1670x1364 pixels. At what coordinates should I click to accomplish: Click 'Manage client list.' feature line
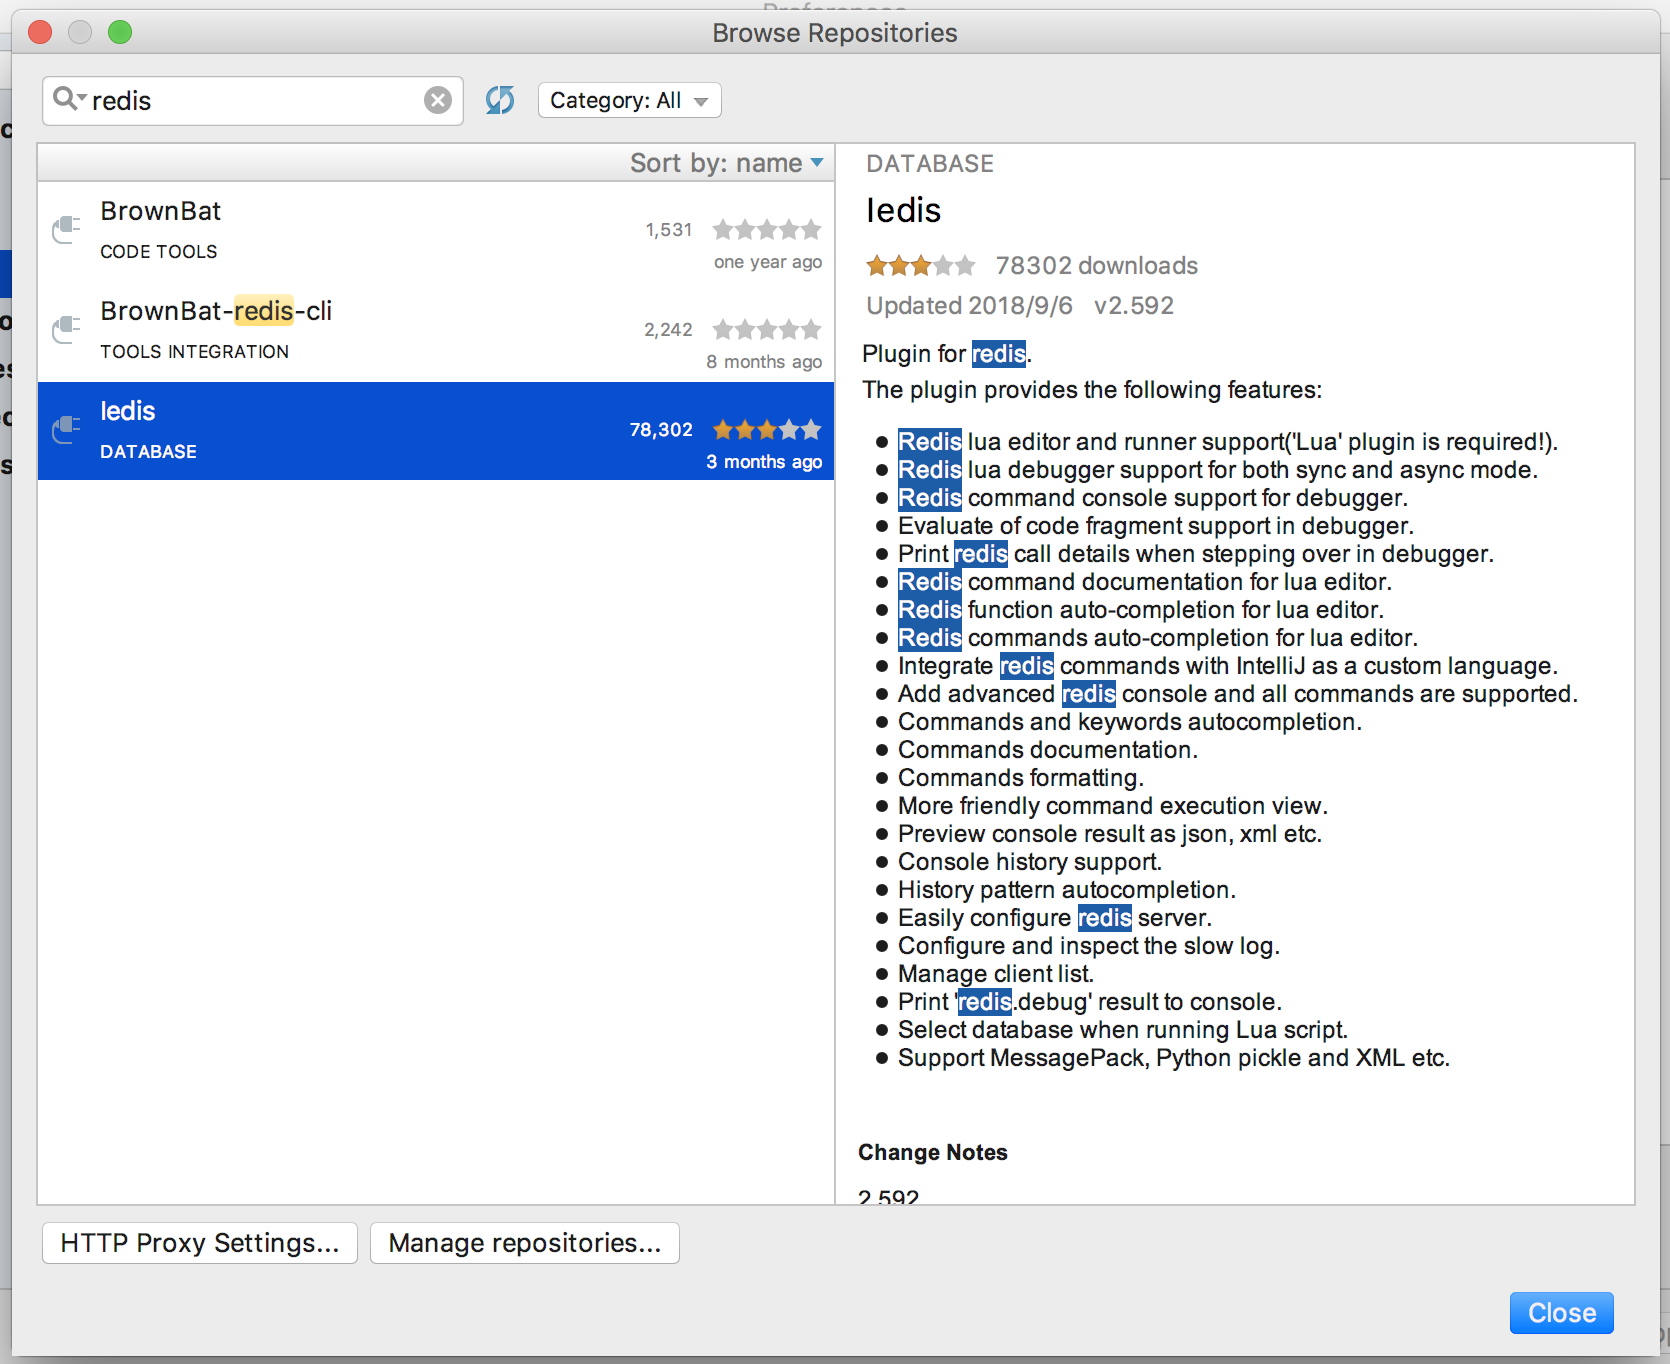click(x=996, y=974)
